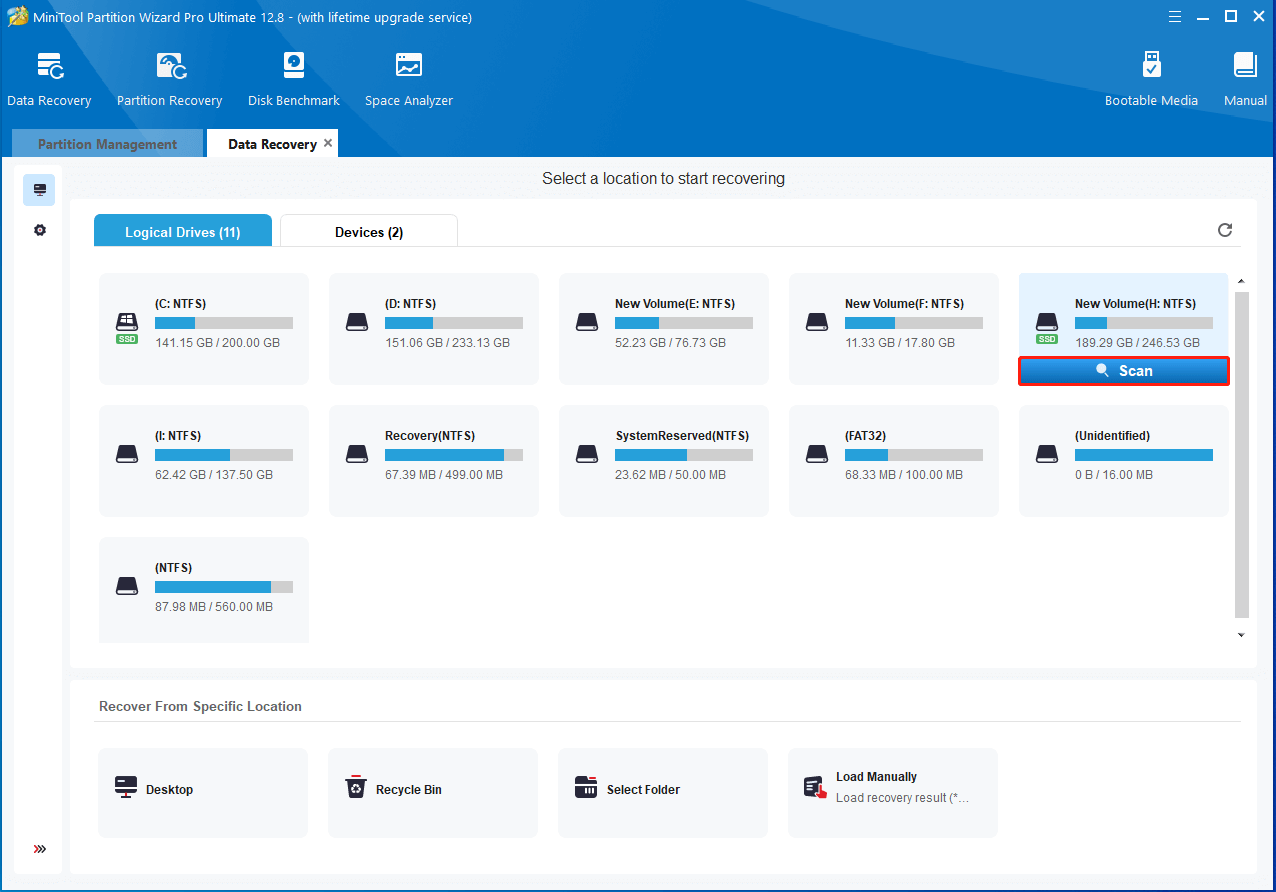Viewport: 1276px width, 892px height.
Task: Select the New Volume H drive icon
Action: (1047, 326)
